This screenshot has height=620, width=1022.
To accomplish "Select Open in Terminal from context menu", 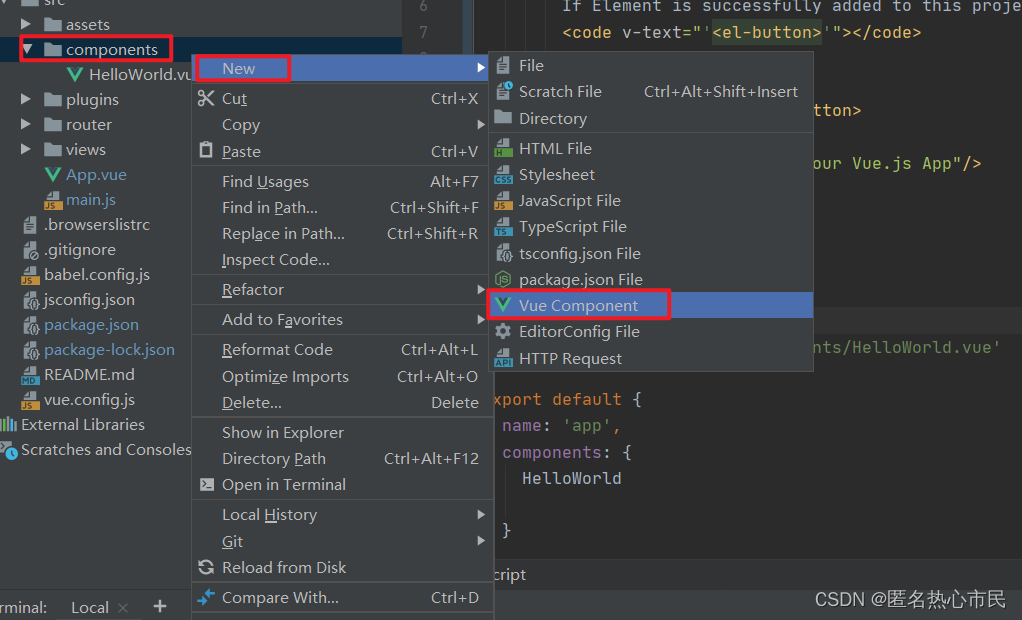I will point(284,484).
